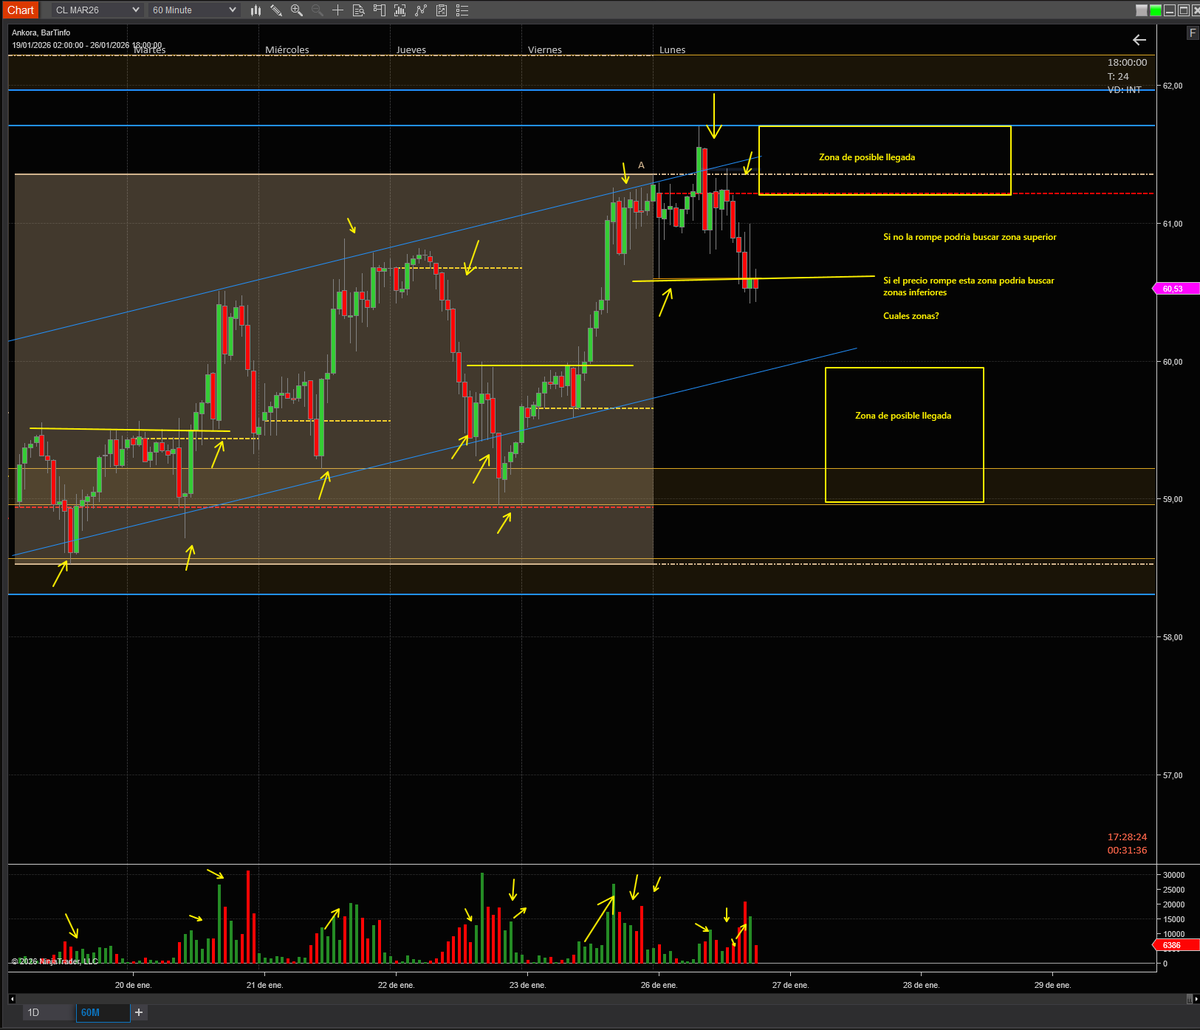Click the 61,00 price axis label
The height and width of the screenshot is (1030, 1200).
[x=1173, y=224]
